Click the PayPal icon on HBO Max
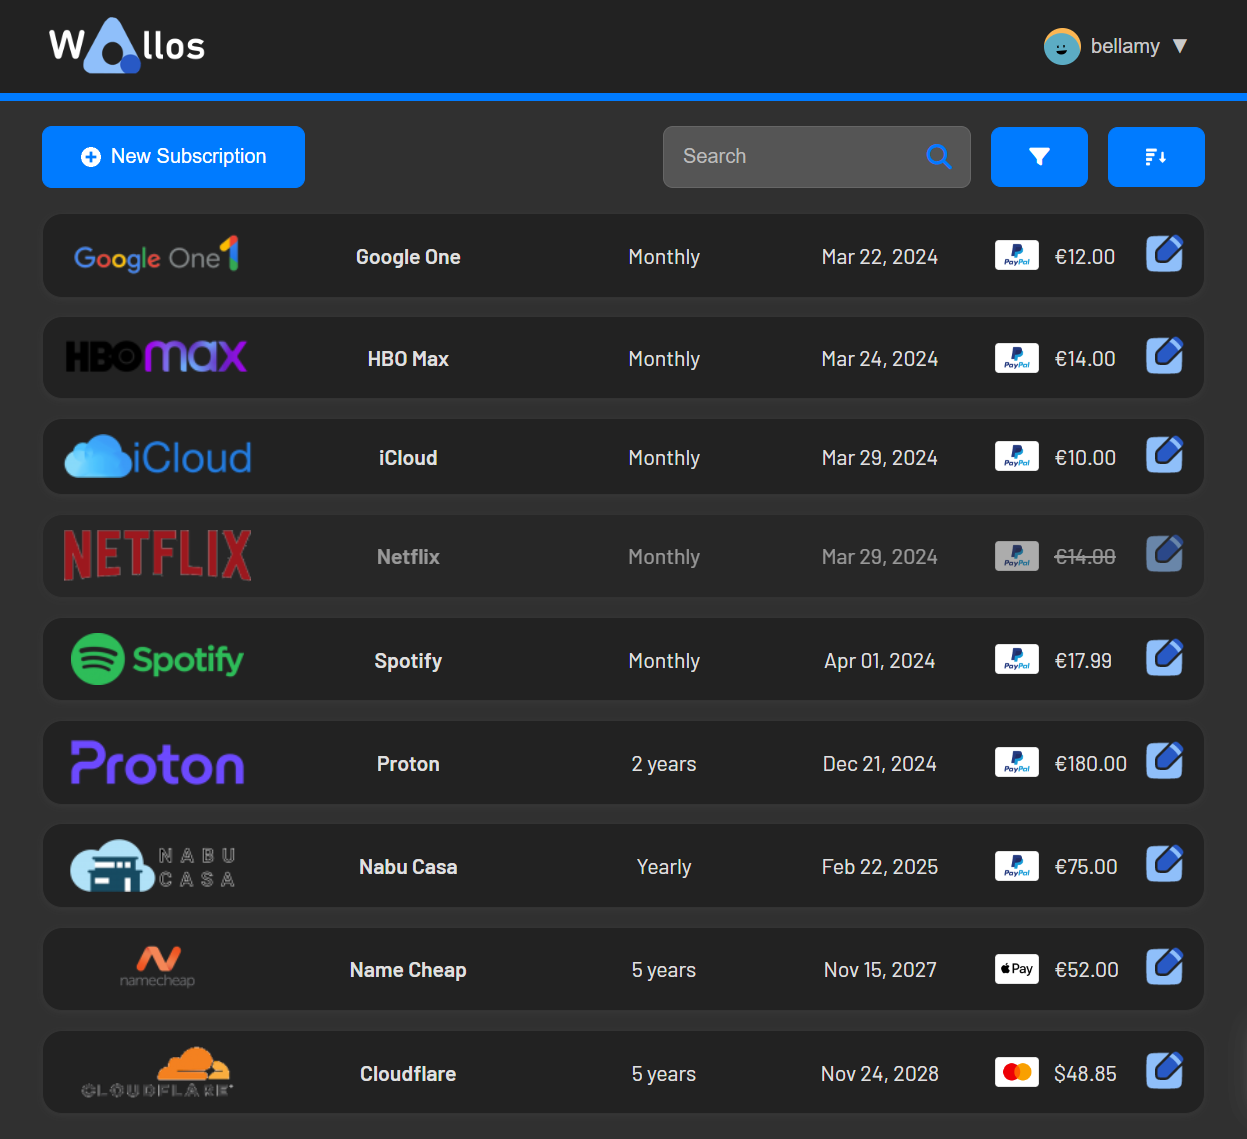This screenshot has width=1247, height=1139. click(x=1016, y=358)
